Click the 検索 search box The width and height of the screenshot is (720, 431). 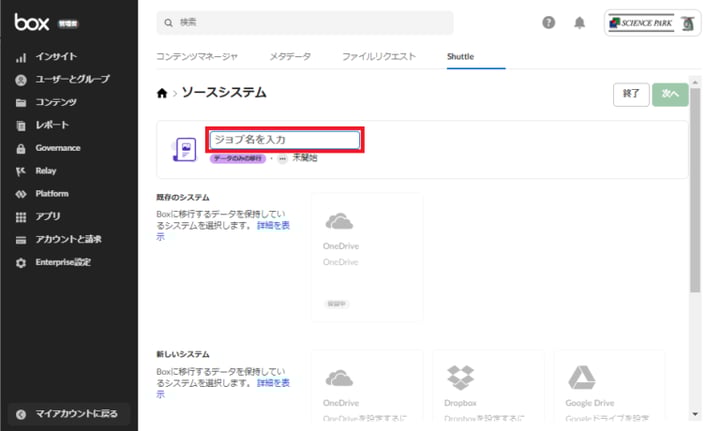tap(305, 22)
